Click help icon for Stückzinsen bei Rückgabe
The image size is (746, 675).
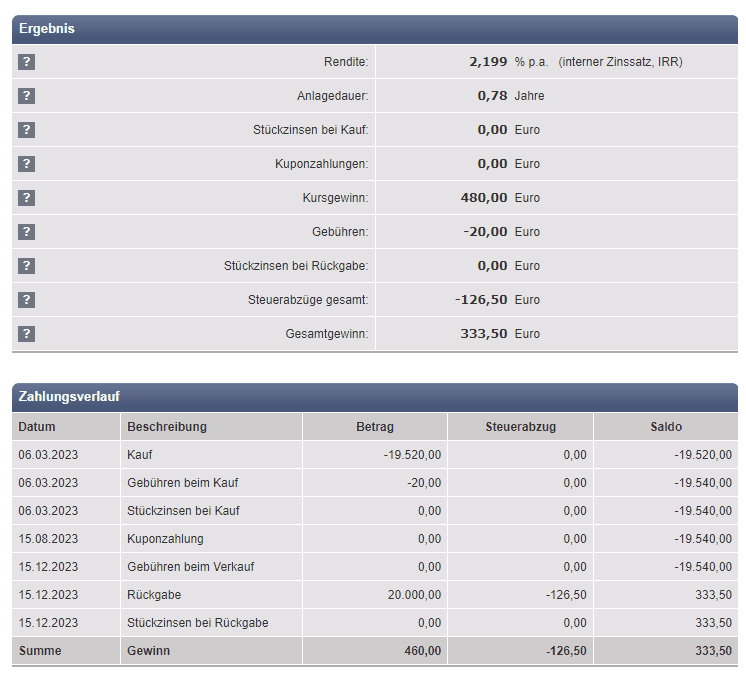point(27,266)
